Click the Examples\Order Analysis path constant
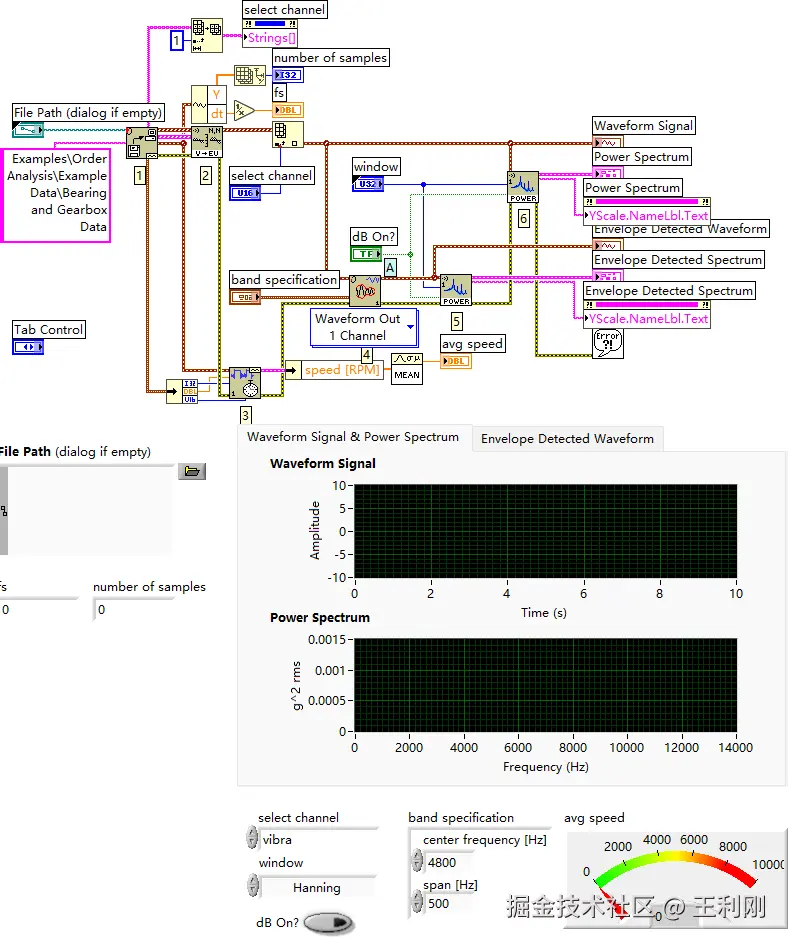 pos(56,194)
